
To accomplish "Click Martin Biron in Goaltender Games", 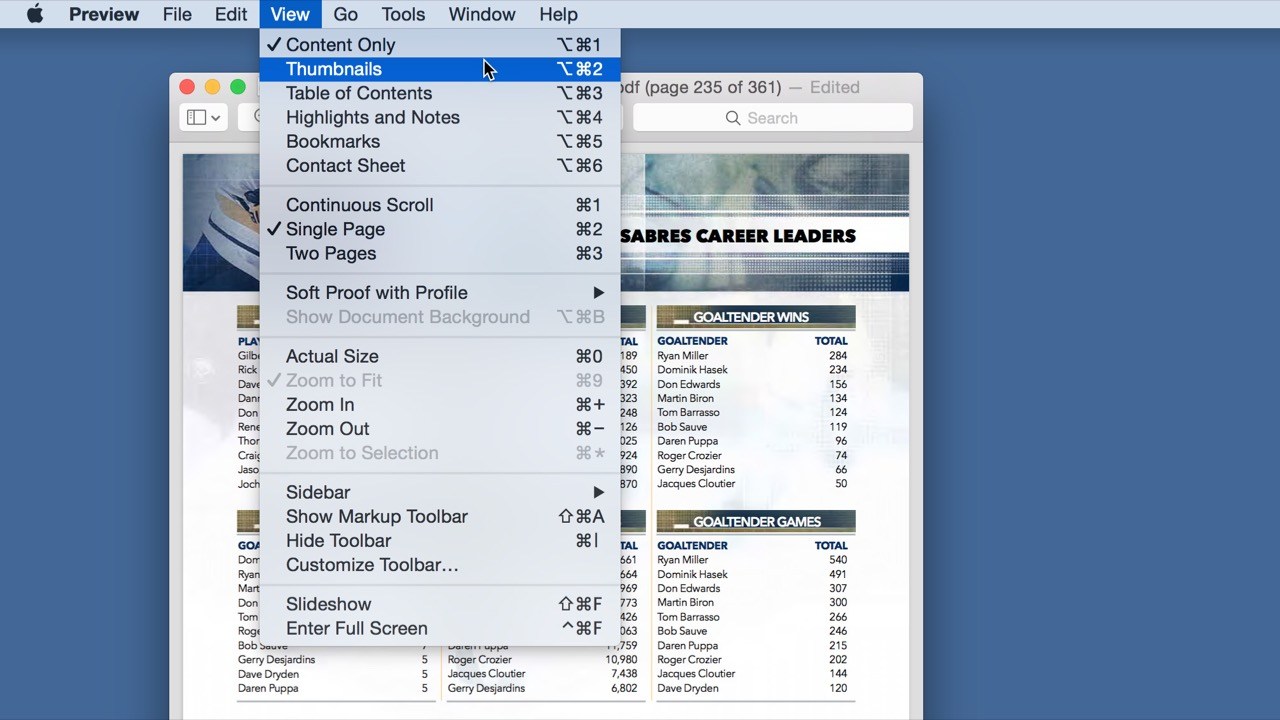I will point(685,603).
